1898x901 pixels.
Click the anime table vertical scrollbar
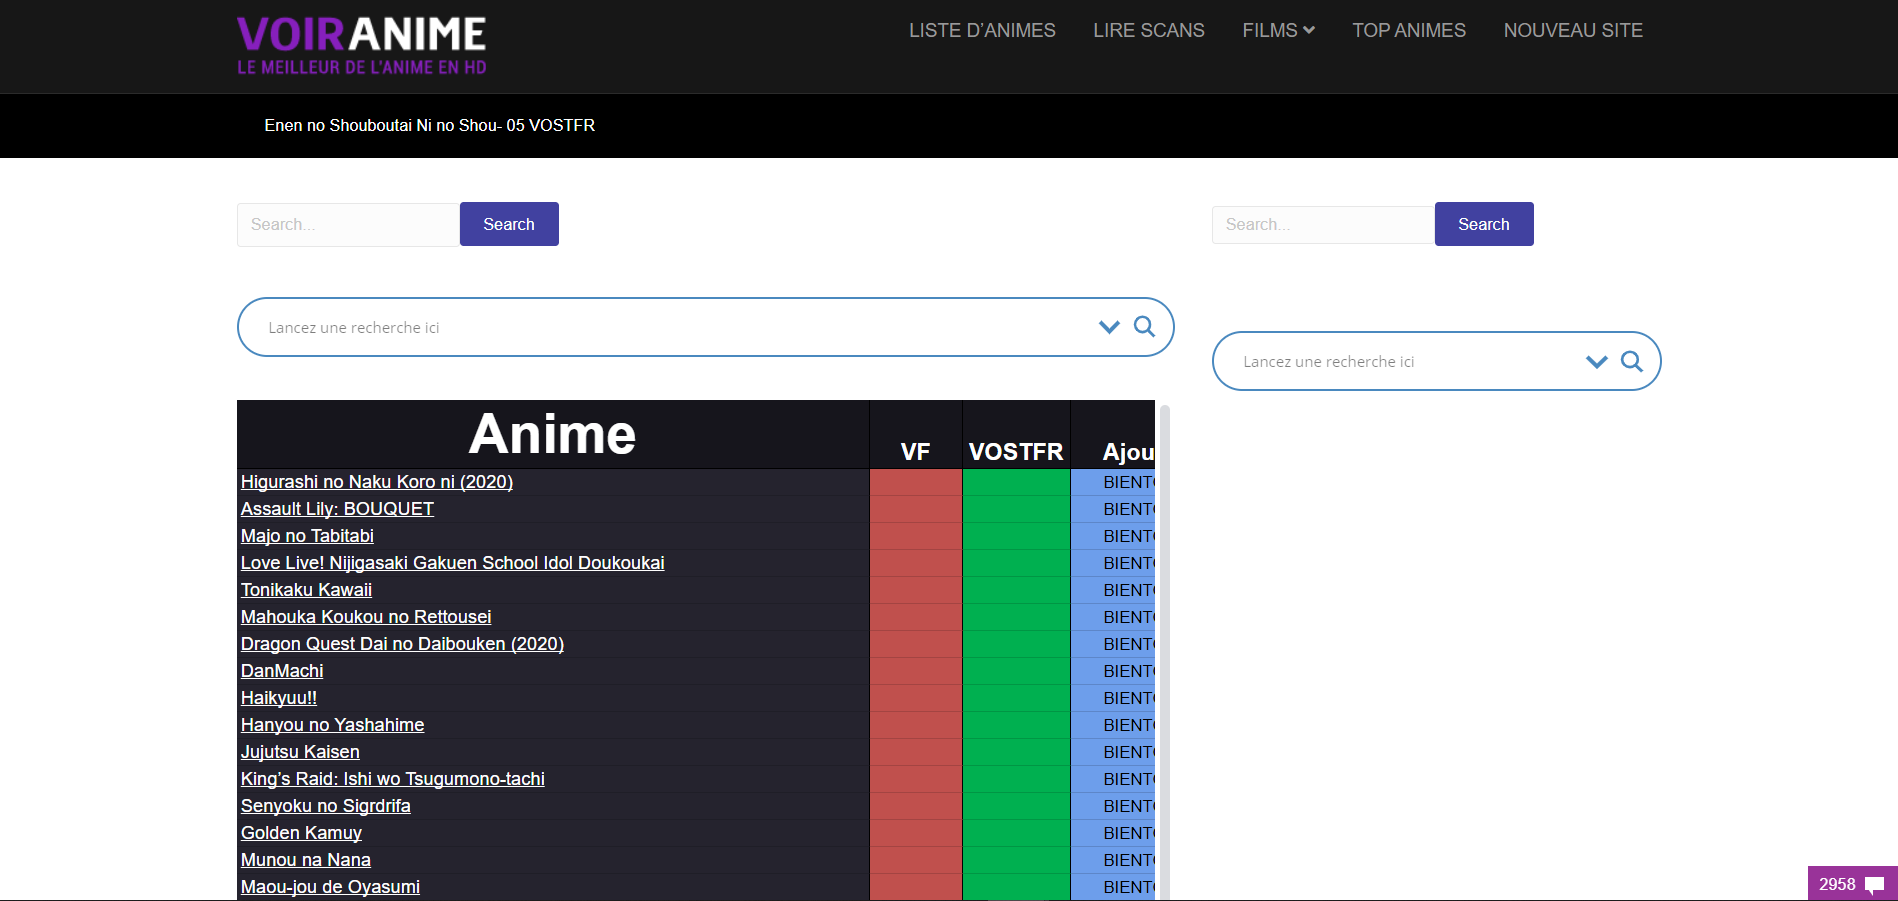pos(1164,650)
